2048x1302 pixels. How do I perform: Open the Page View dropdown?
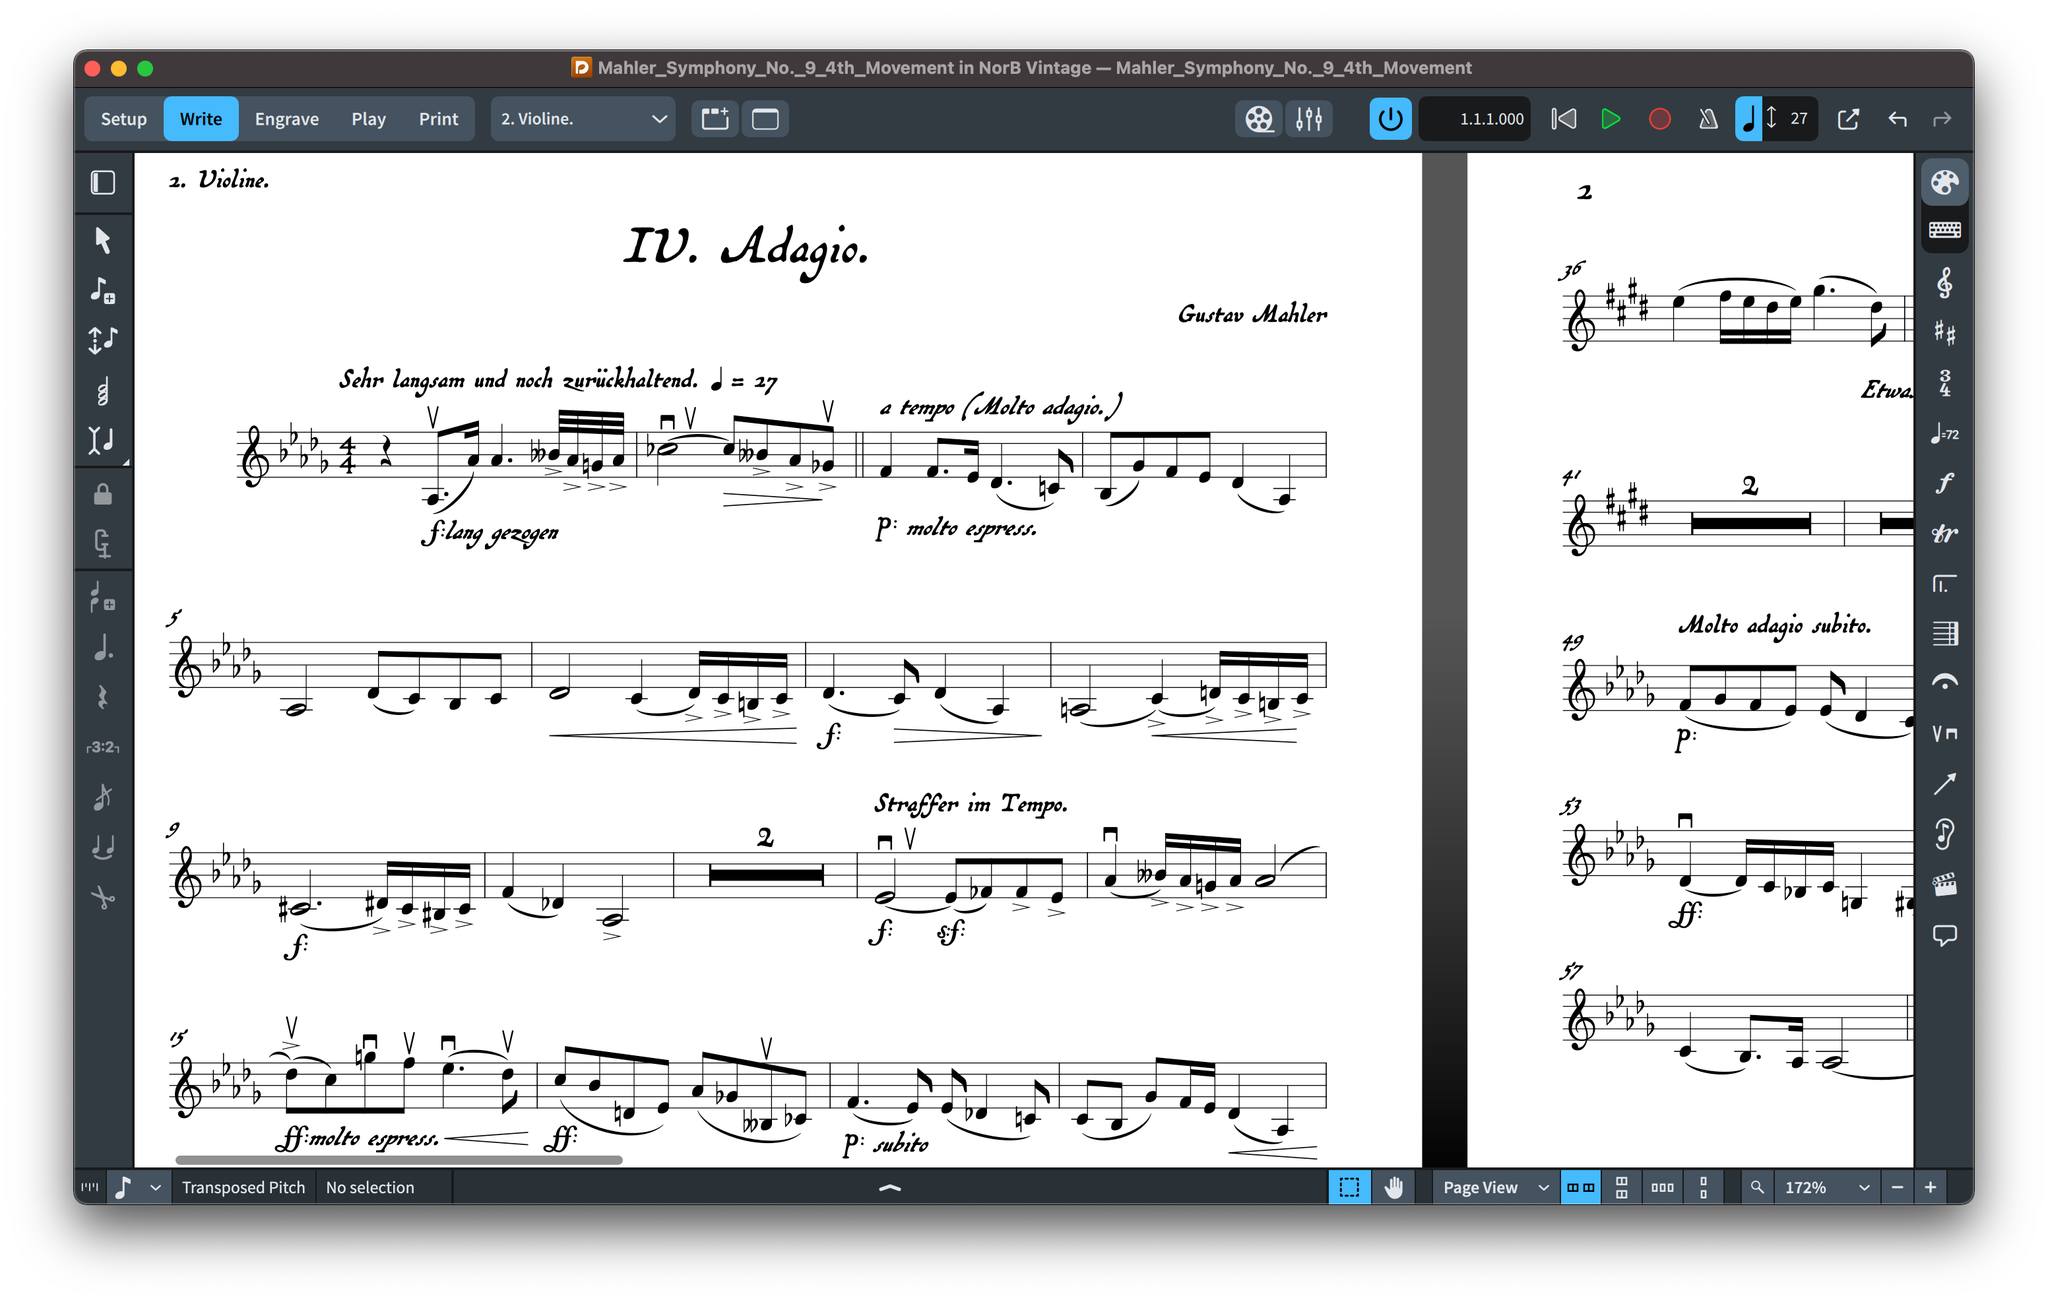click(x=1495, y=1187)
